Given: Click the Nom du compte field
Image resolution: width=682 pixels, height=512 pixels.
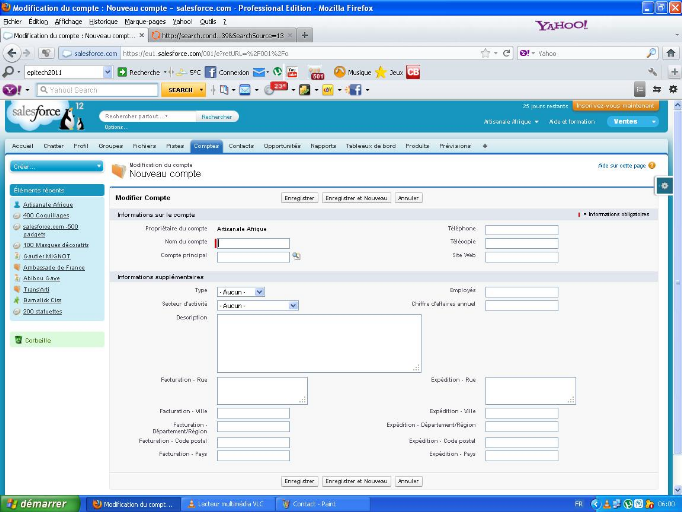Looking at the screenshot, I should pyautogui.click(x=253, y=243).
